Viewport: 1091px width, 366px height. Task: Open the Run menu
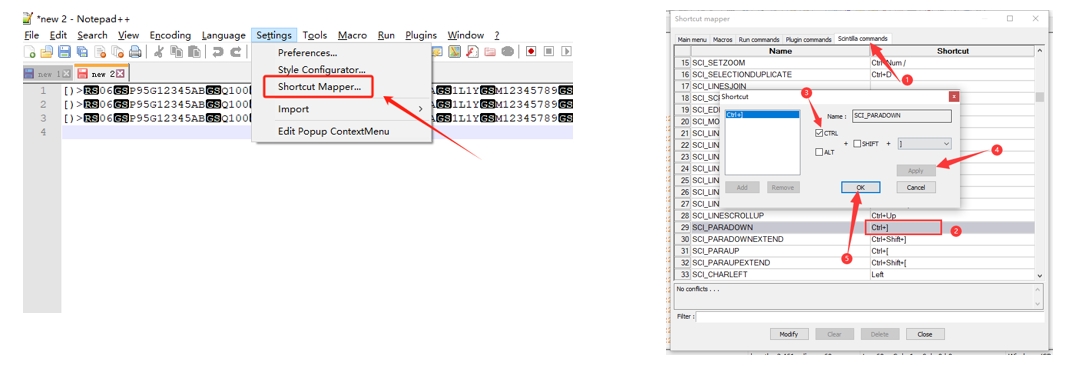[386, 35]
